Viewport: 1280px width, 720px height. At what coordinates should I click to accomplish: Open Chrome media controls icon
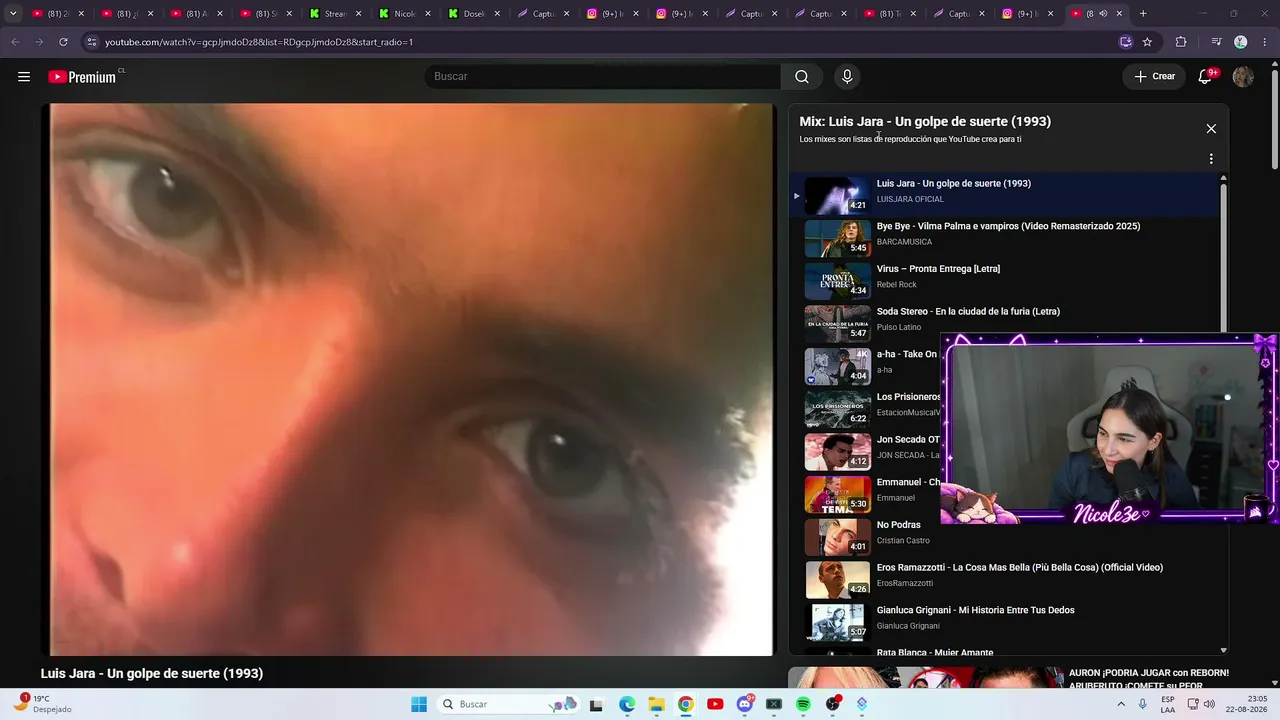pyautogui.click(x=1216, y=42)
